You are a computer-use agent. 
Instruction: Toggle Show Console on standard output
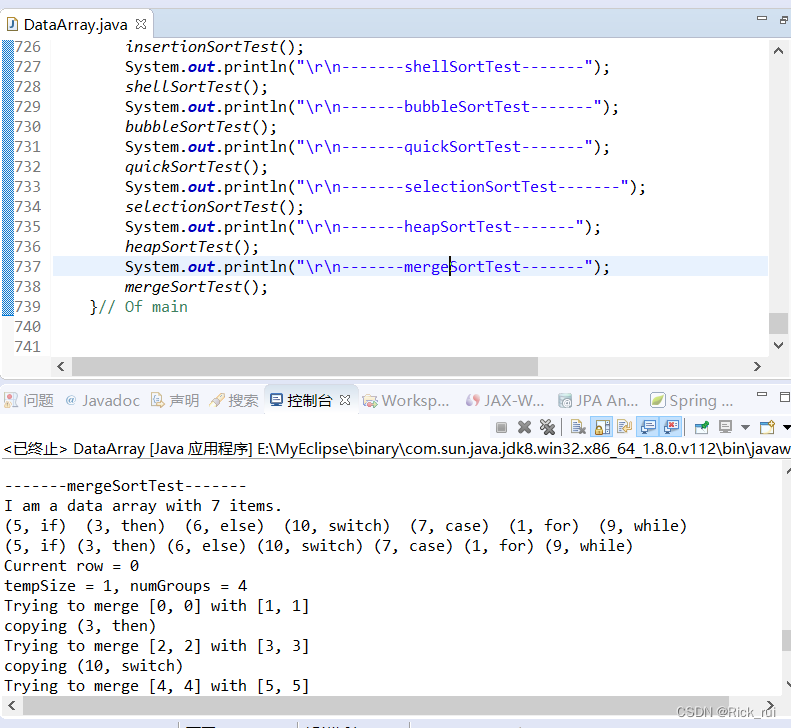pyautogui.click(x=648, y=428)
